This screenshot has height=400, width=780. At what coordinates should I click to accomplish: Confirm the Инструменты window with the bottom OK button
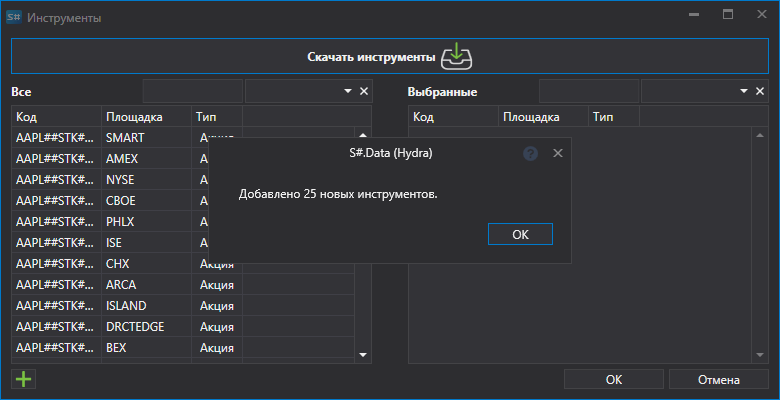(x=614, y=380)
